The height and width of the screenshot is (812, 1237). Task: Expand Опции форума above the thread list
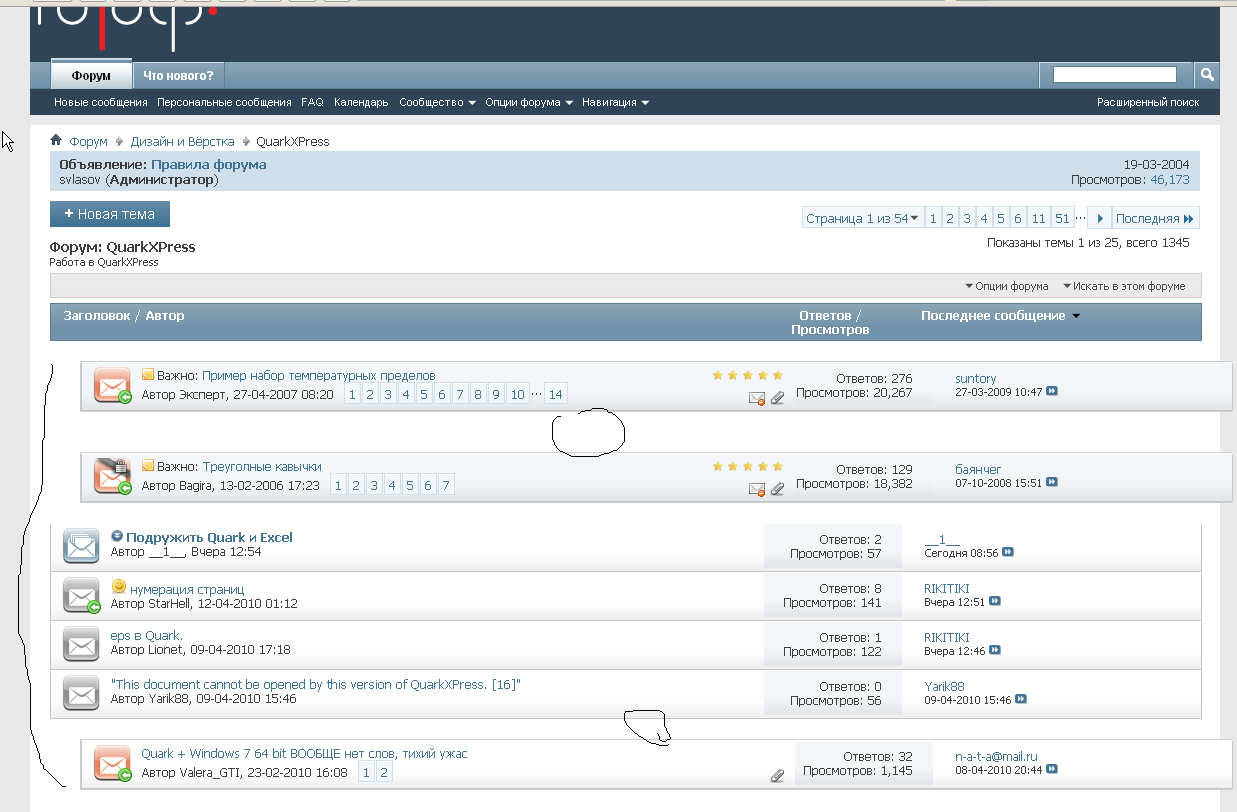click(1007, 286)
